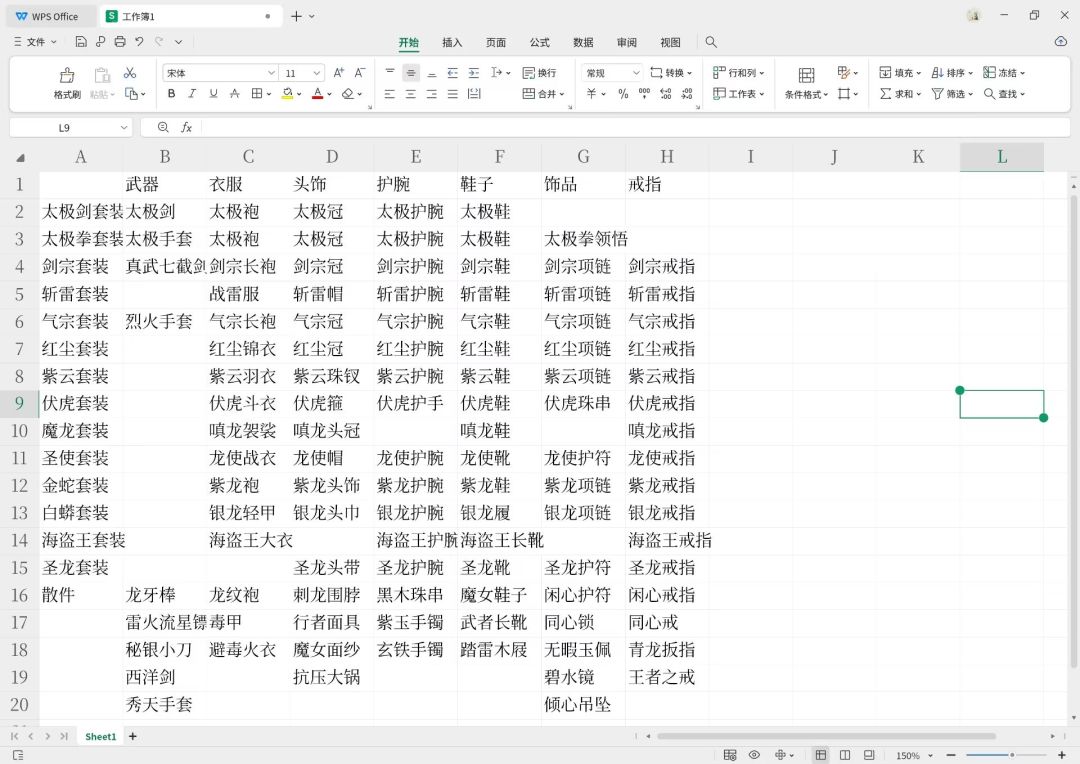Toggle eye protection mode icon in status bar

(x=754, y=755)
